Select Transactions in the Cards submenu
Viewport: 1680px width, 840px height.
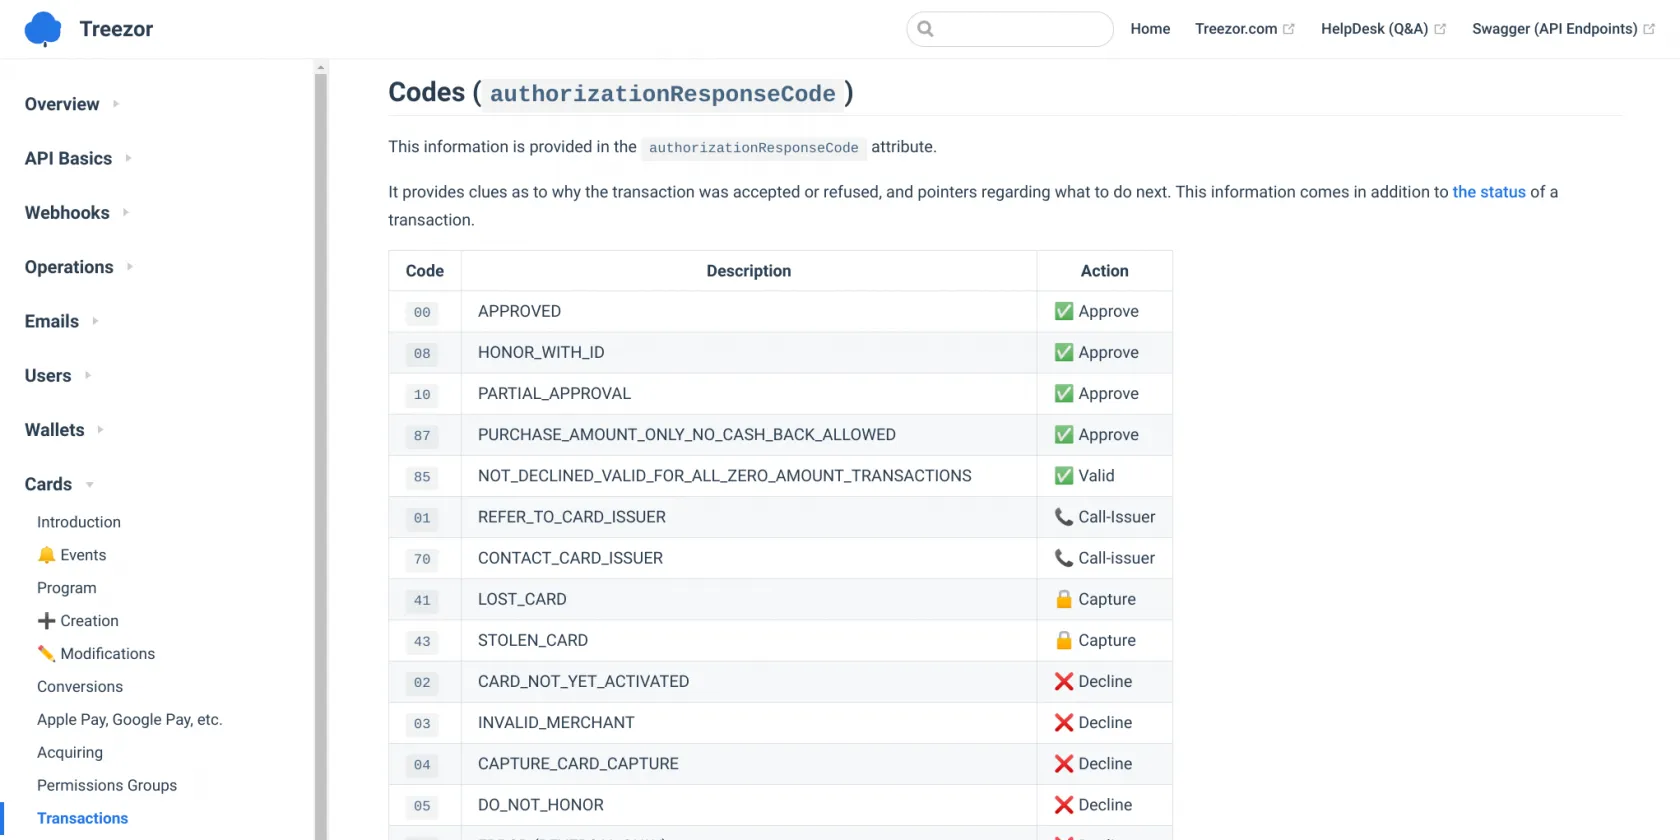(82, 818)
